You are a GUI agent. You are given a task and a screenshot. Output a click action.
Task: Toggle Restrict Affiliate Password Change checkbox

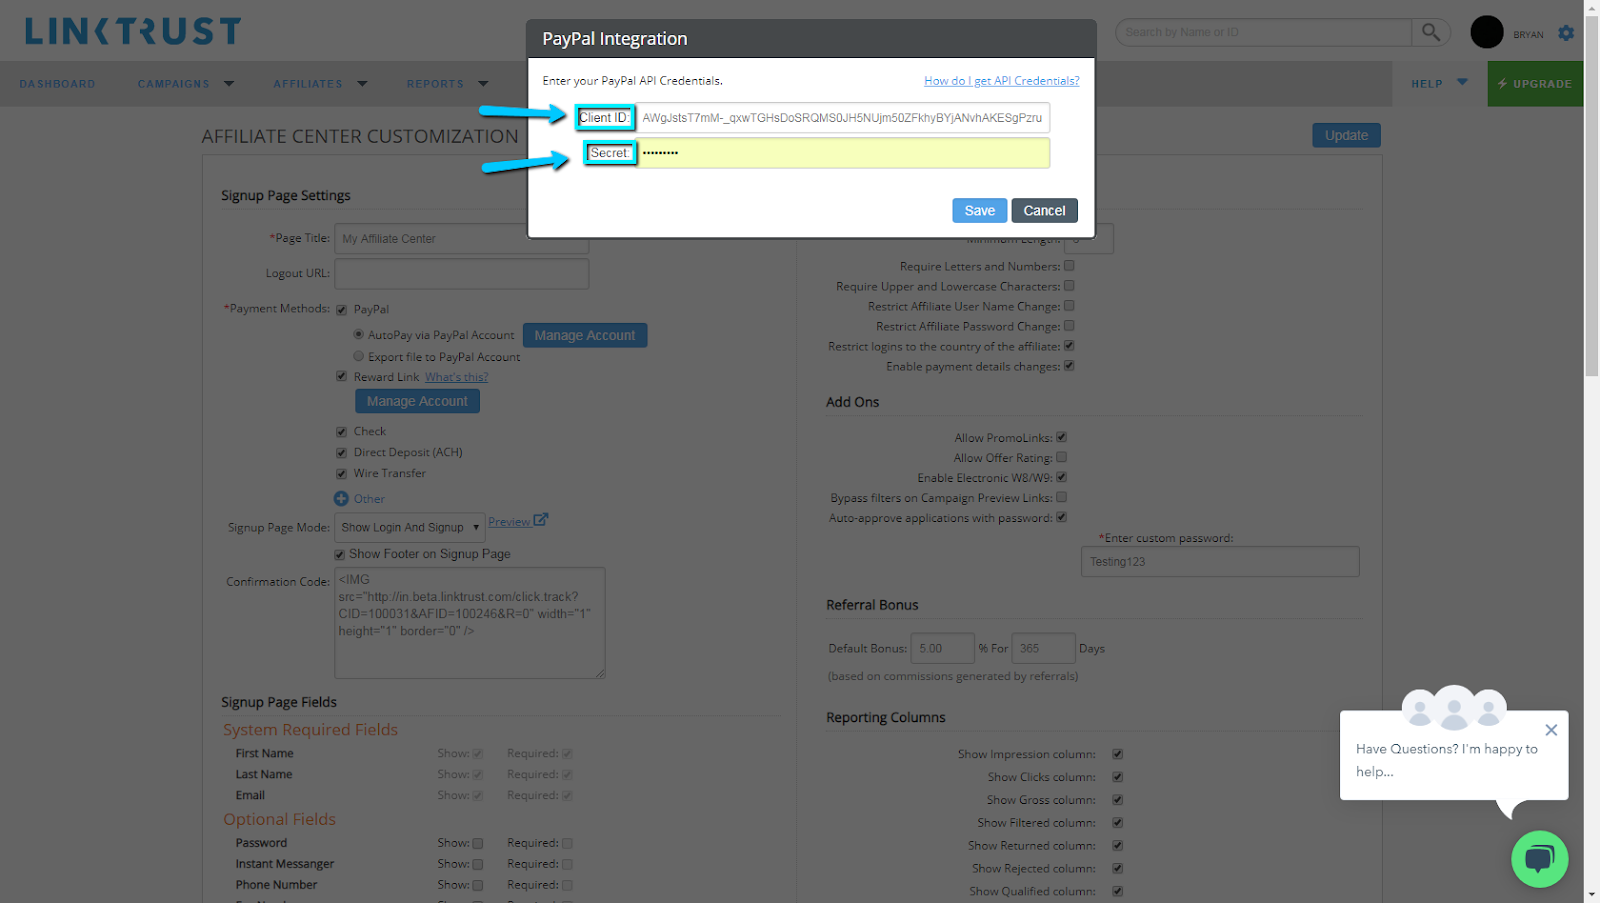tap(1069, 326)
